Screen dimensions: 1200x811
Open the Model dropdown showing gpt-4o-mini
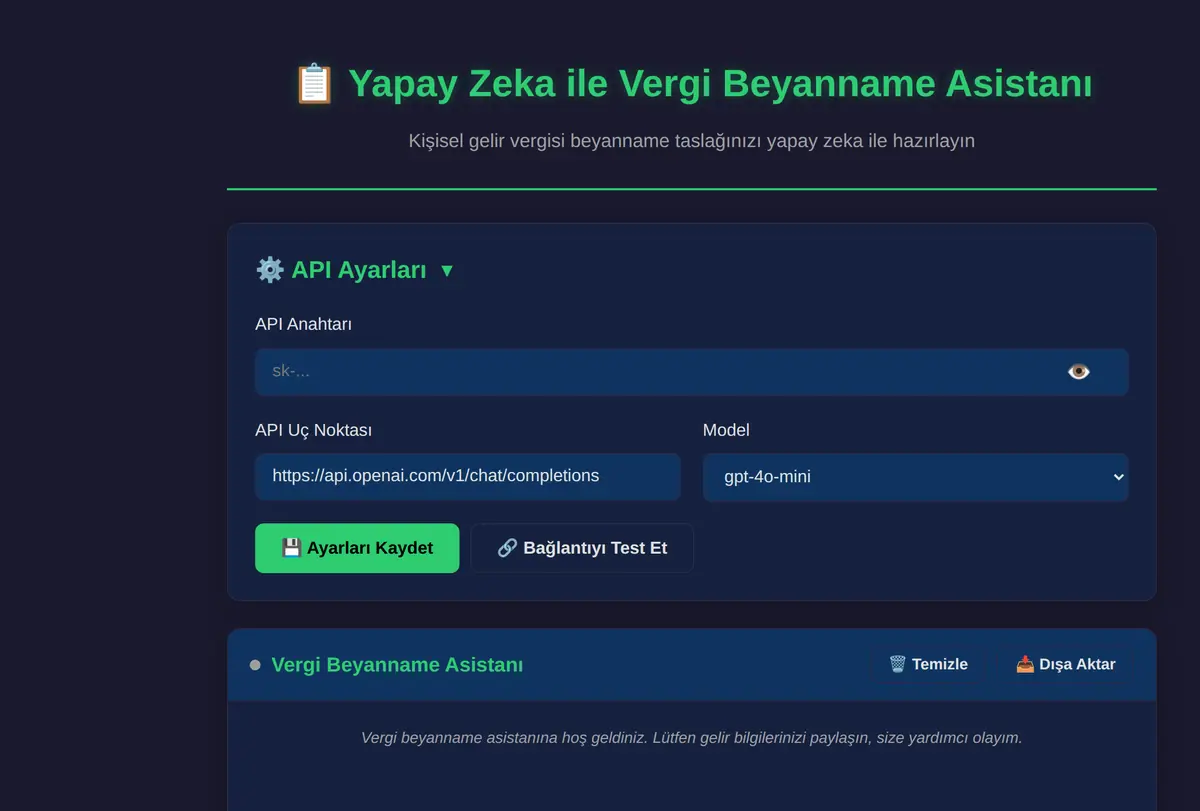pyautogui.click(x=915, y=477)
